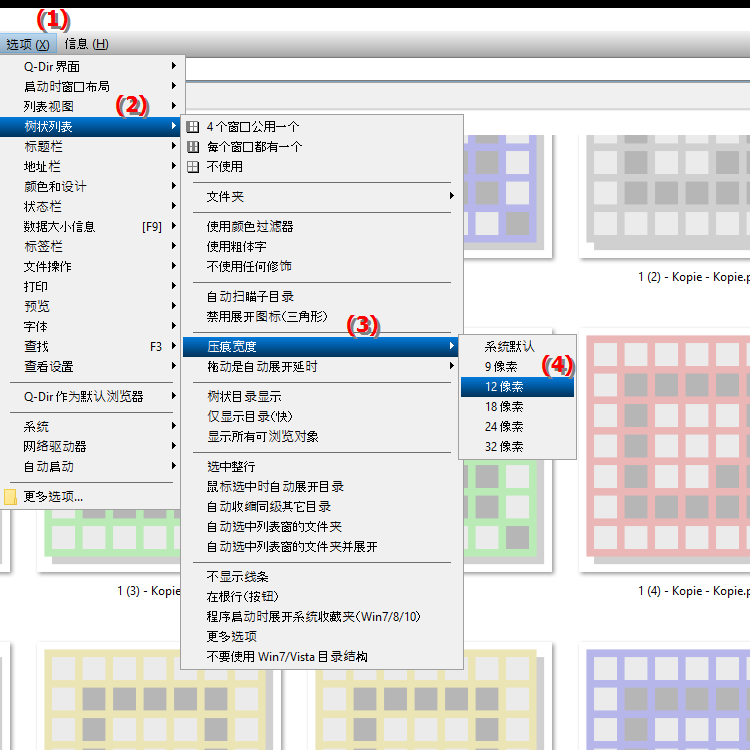Open the 打印 submenu
The image size is (750, 750).
point(90,287)
